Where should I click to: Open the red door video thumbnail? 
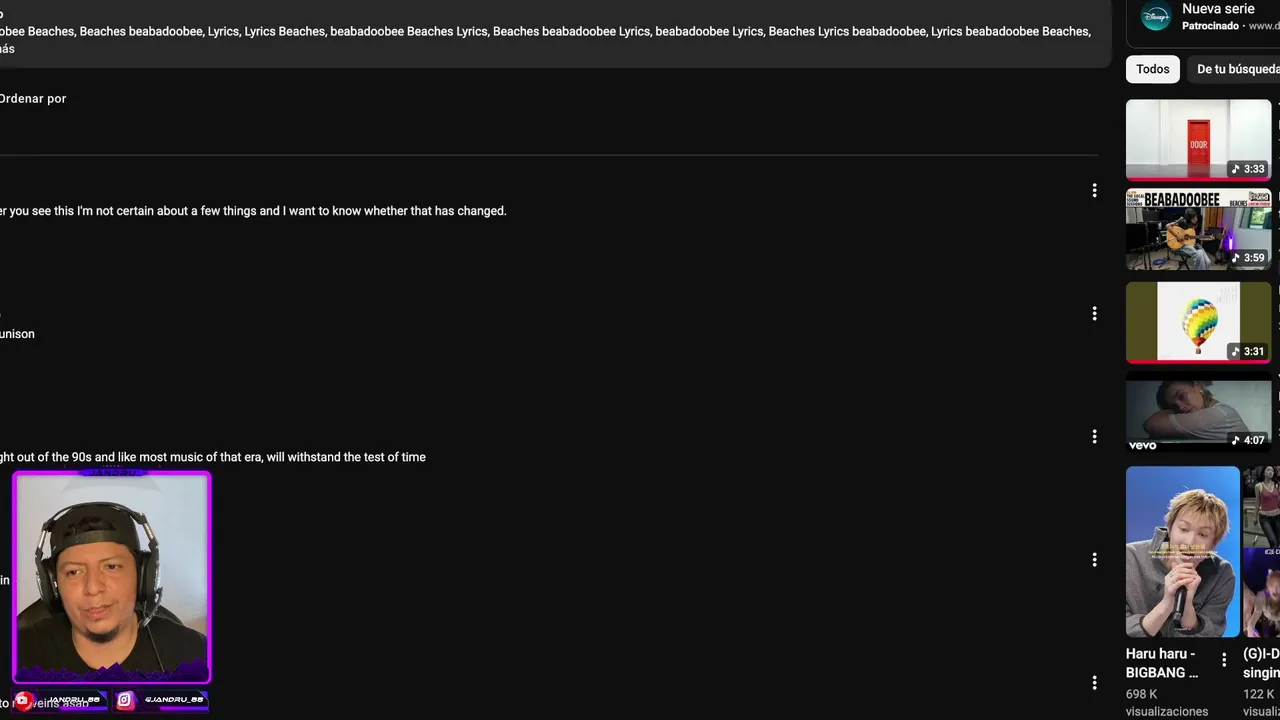coord(1198,139)
